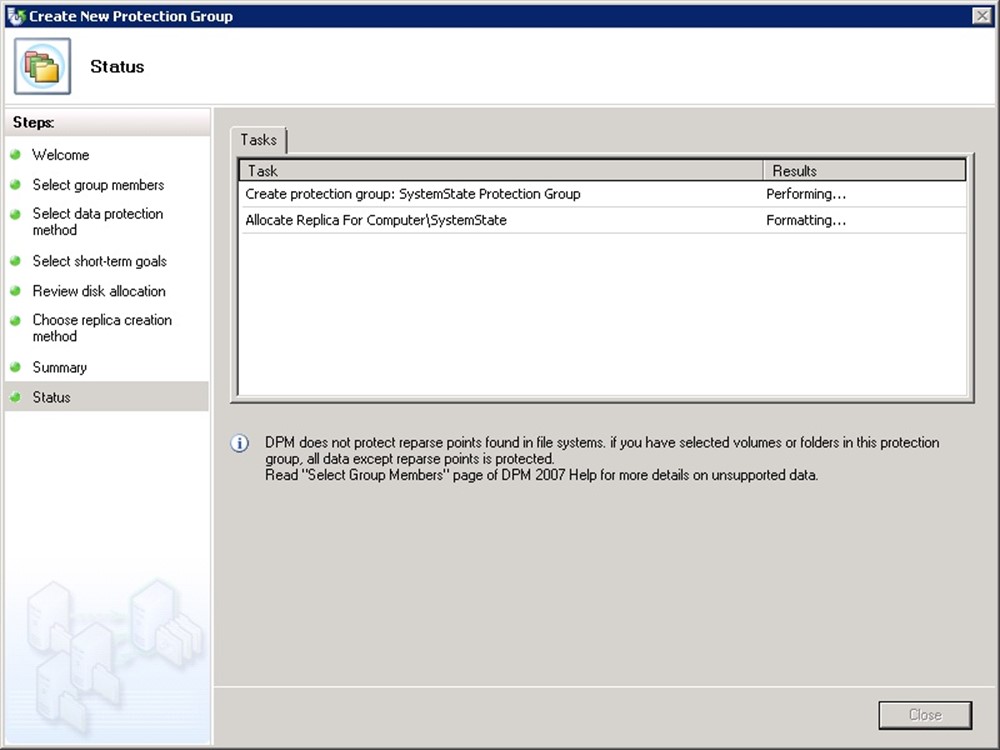Click the green bullet next to Summary
1000x750 pixels.
click(15, 367)
